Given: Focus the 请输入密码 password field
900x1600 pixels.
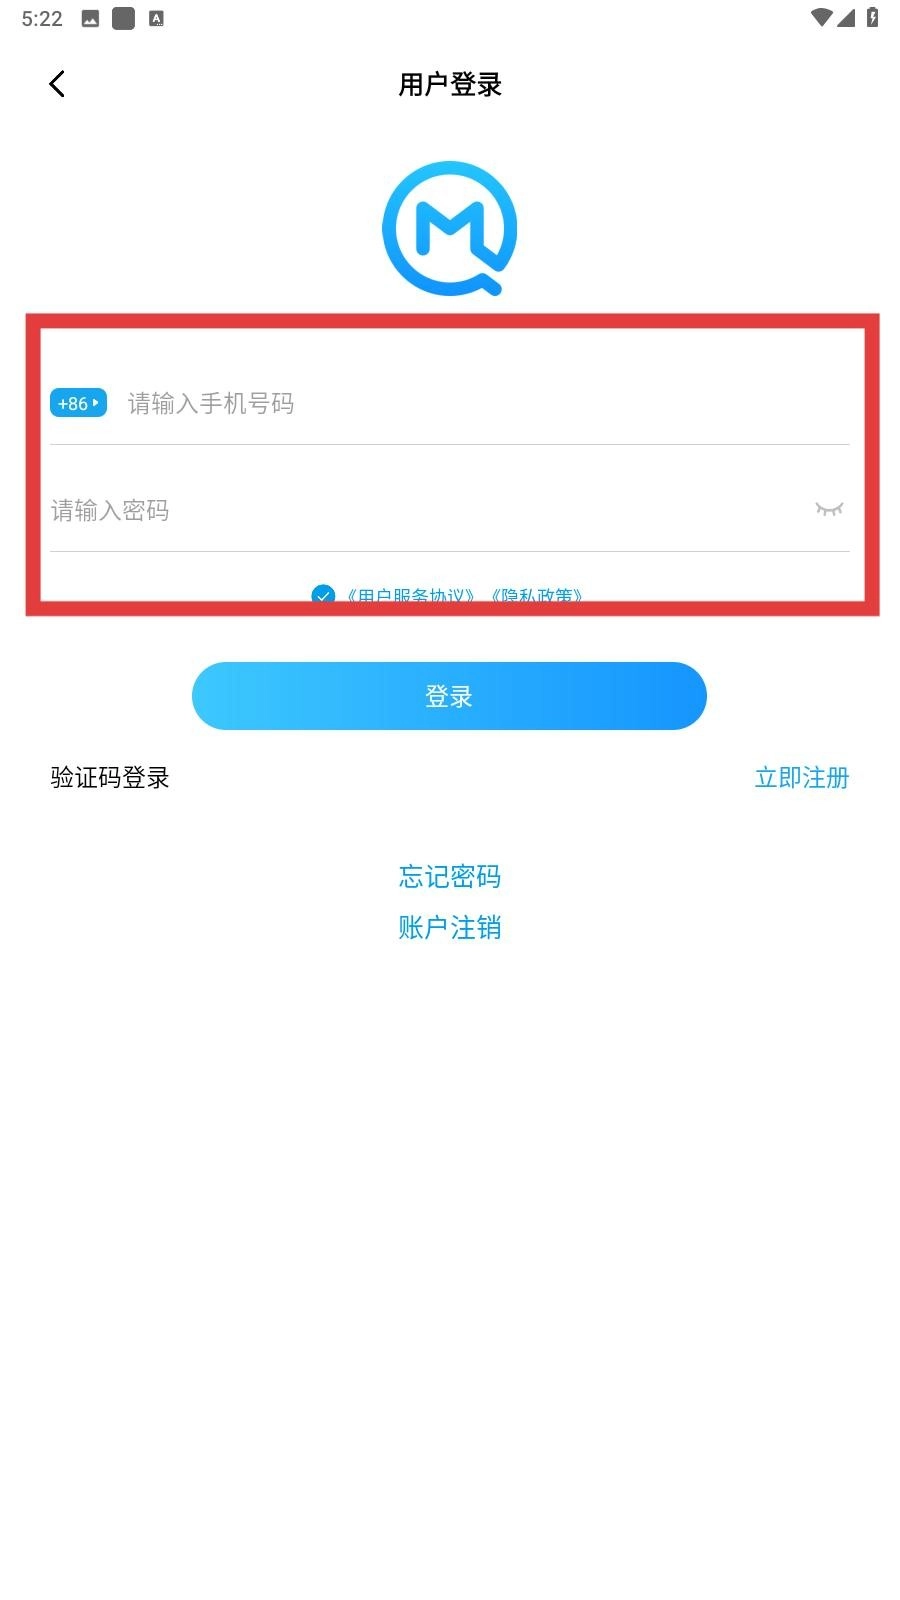Looking at the screenshot, I should (x=430, y=510).
